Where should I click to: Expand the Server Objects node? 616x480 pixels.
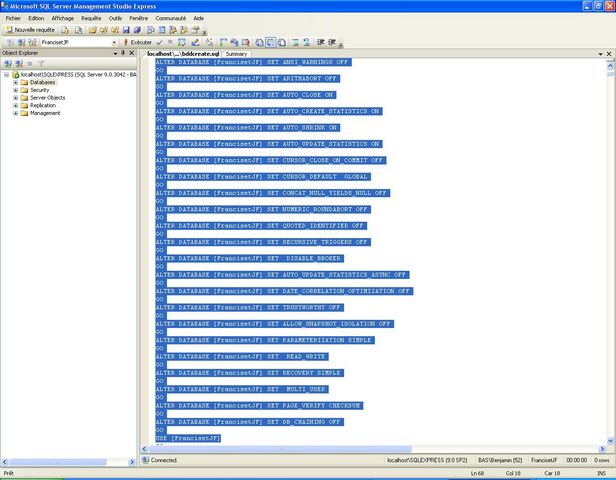click(x=15, y=98)
